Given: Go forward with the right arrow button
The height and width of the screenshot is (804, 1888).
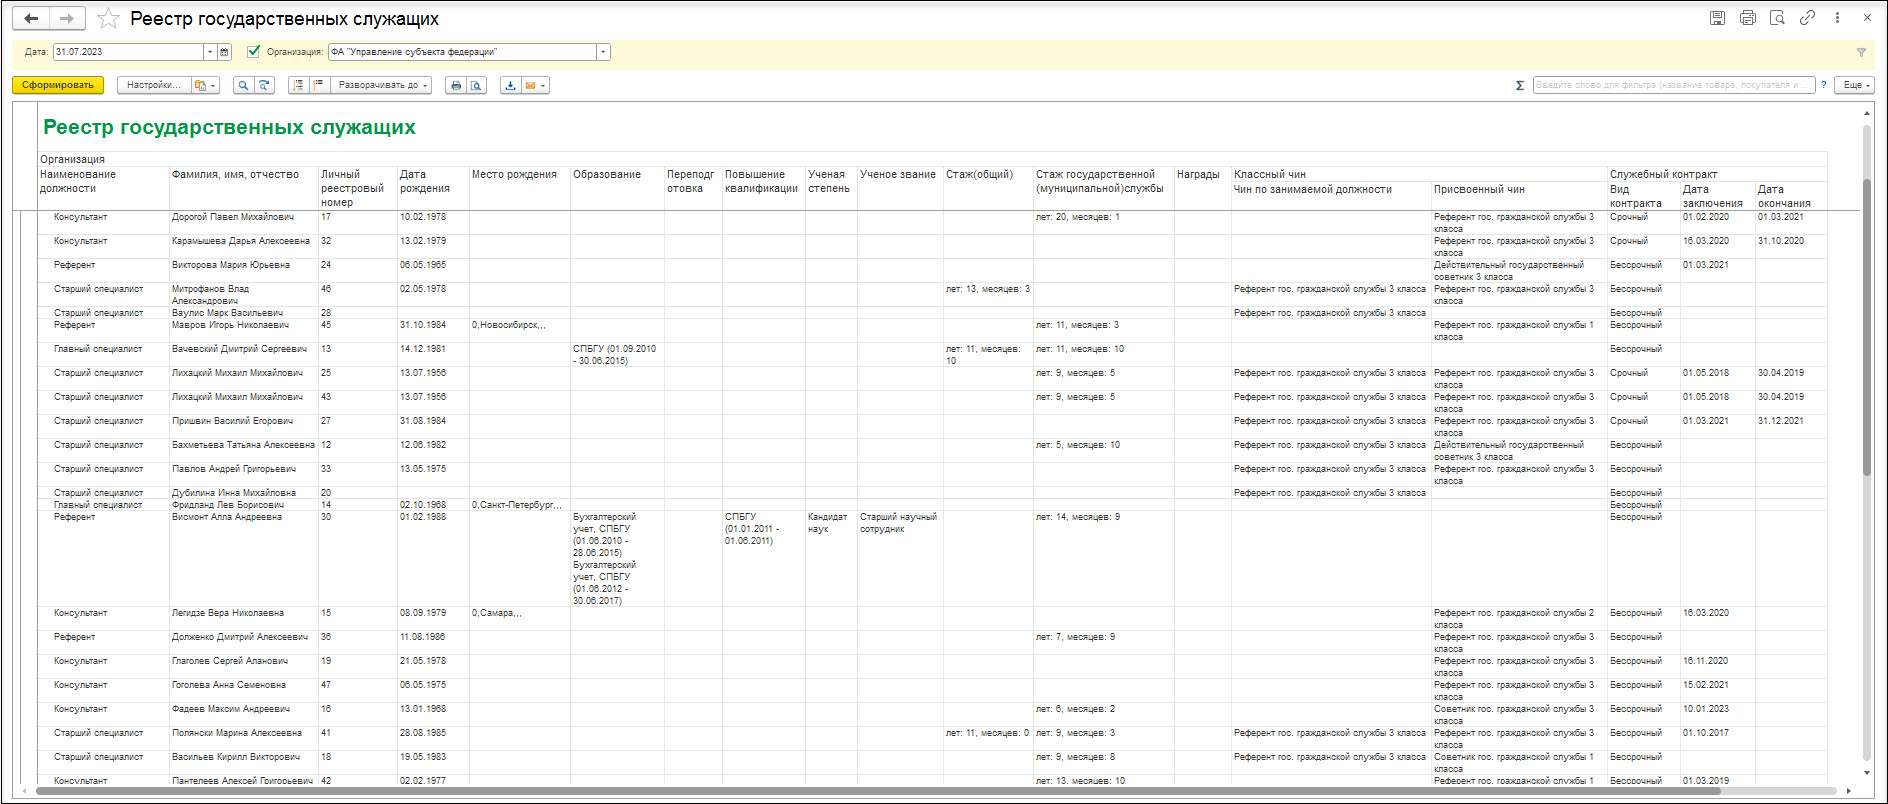Looking at the screenshot, I should point(67,18).
